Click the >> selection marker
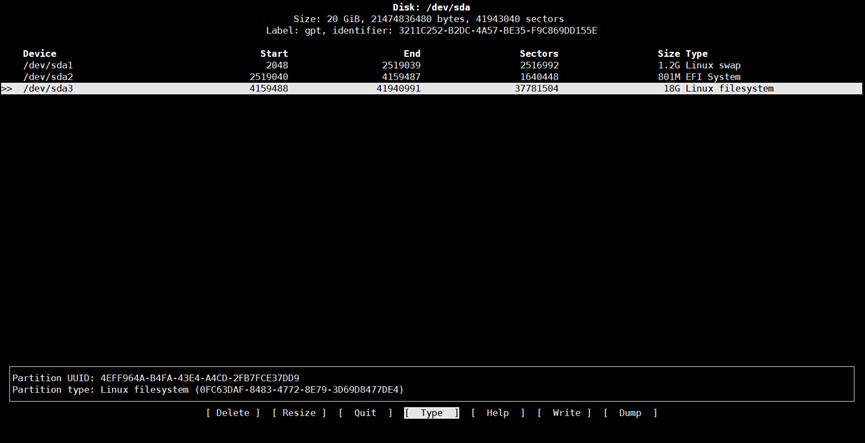The height and width of the screenshot is (443, 865). [7, 89]
